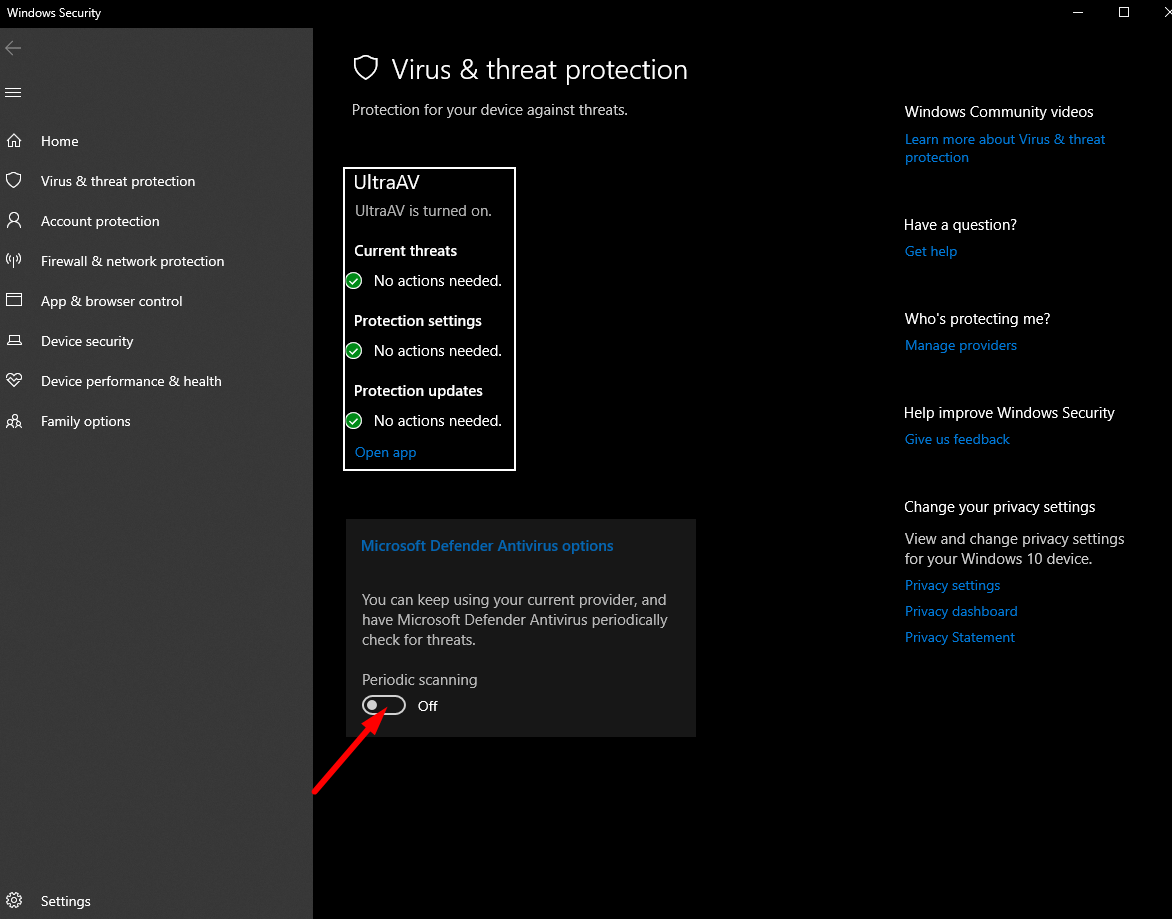This screenshot has width=1172, height=919.
Task: Open Device security section
Action: click(87, 341)
